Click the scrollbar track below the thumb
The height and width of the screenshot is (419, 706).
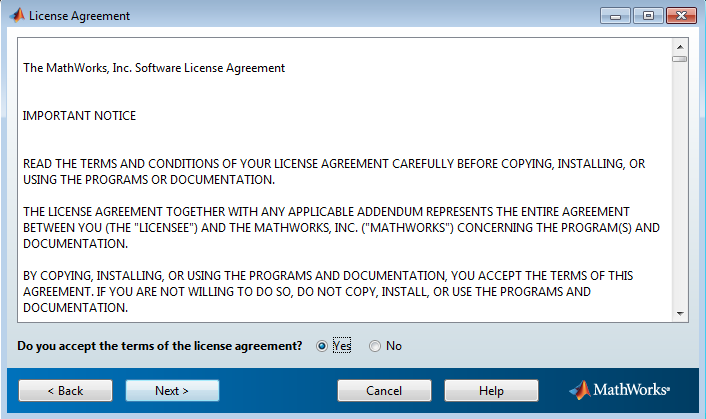click(680, 185)
